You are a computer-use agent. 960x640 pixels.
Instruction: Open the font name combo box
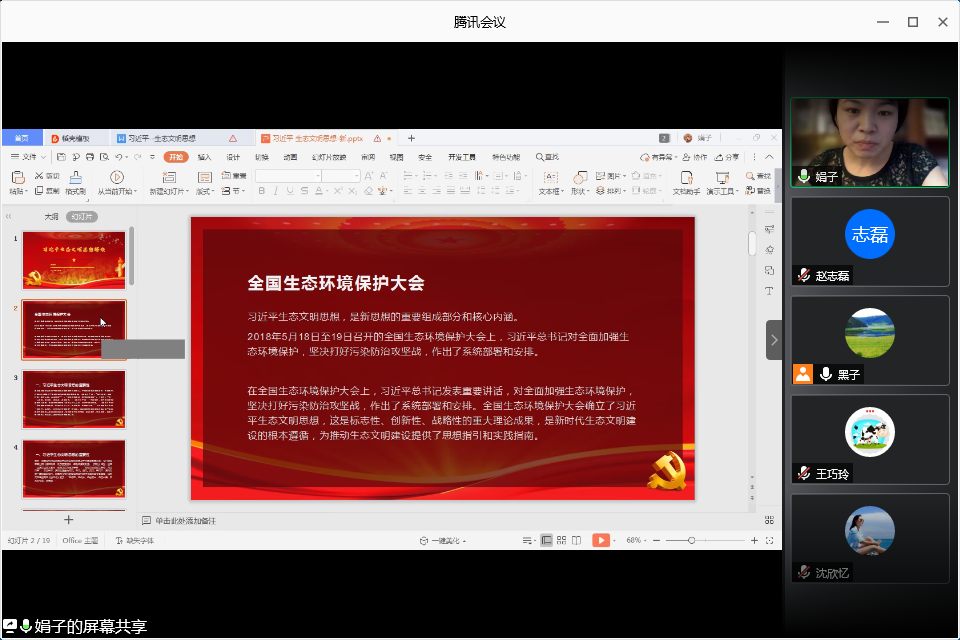287,176
